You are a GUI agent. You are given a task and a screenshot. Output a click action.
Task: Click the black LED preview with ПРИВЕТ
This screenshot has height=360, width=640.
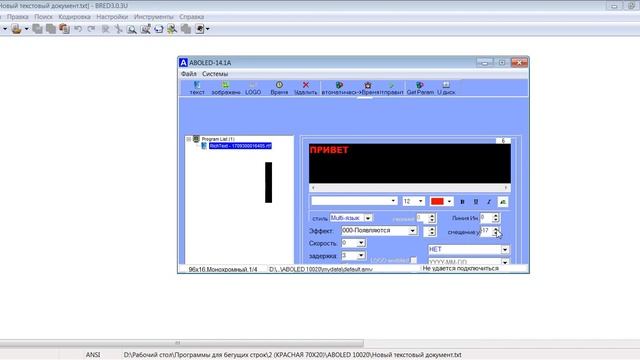tap(409, 163)
